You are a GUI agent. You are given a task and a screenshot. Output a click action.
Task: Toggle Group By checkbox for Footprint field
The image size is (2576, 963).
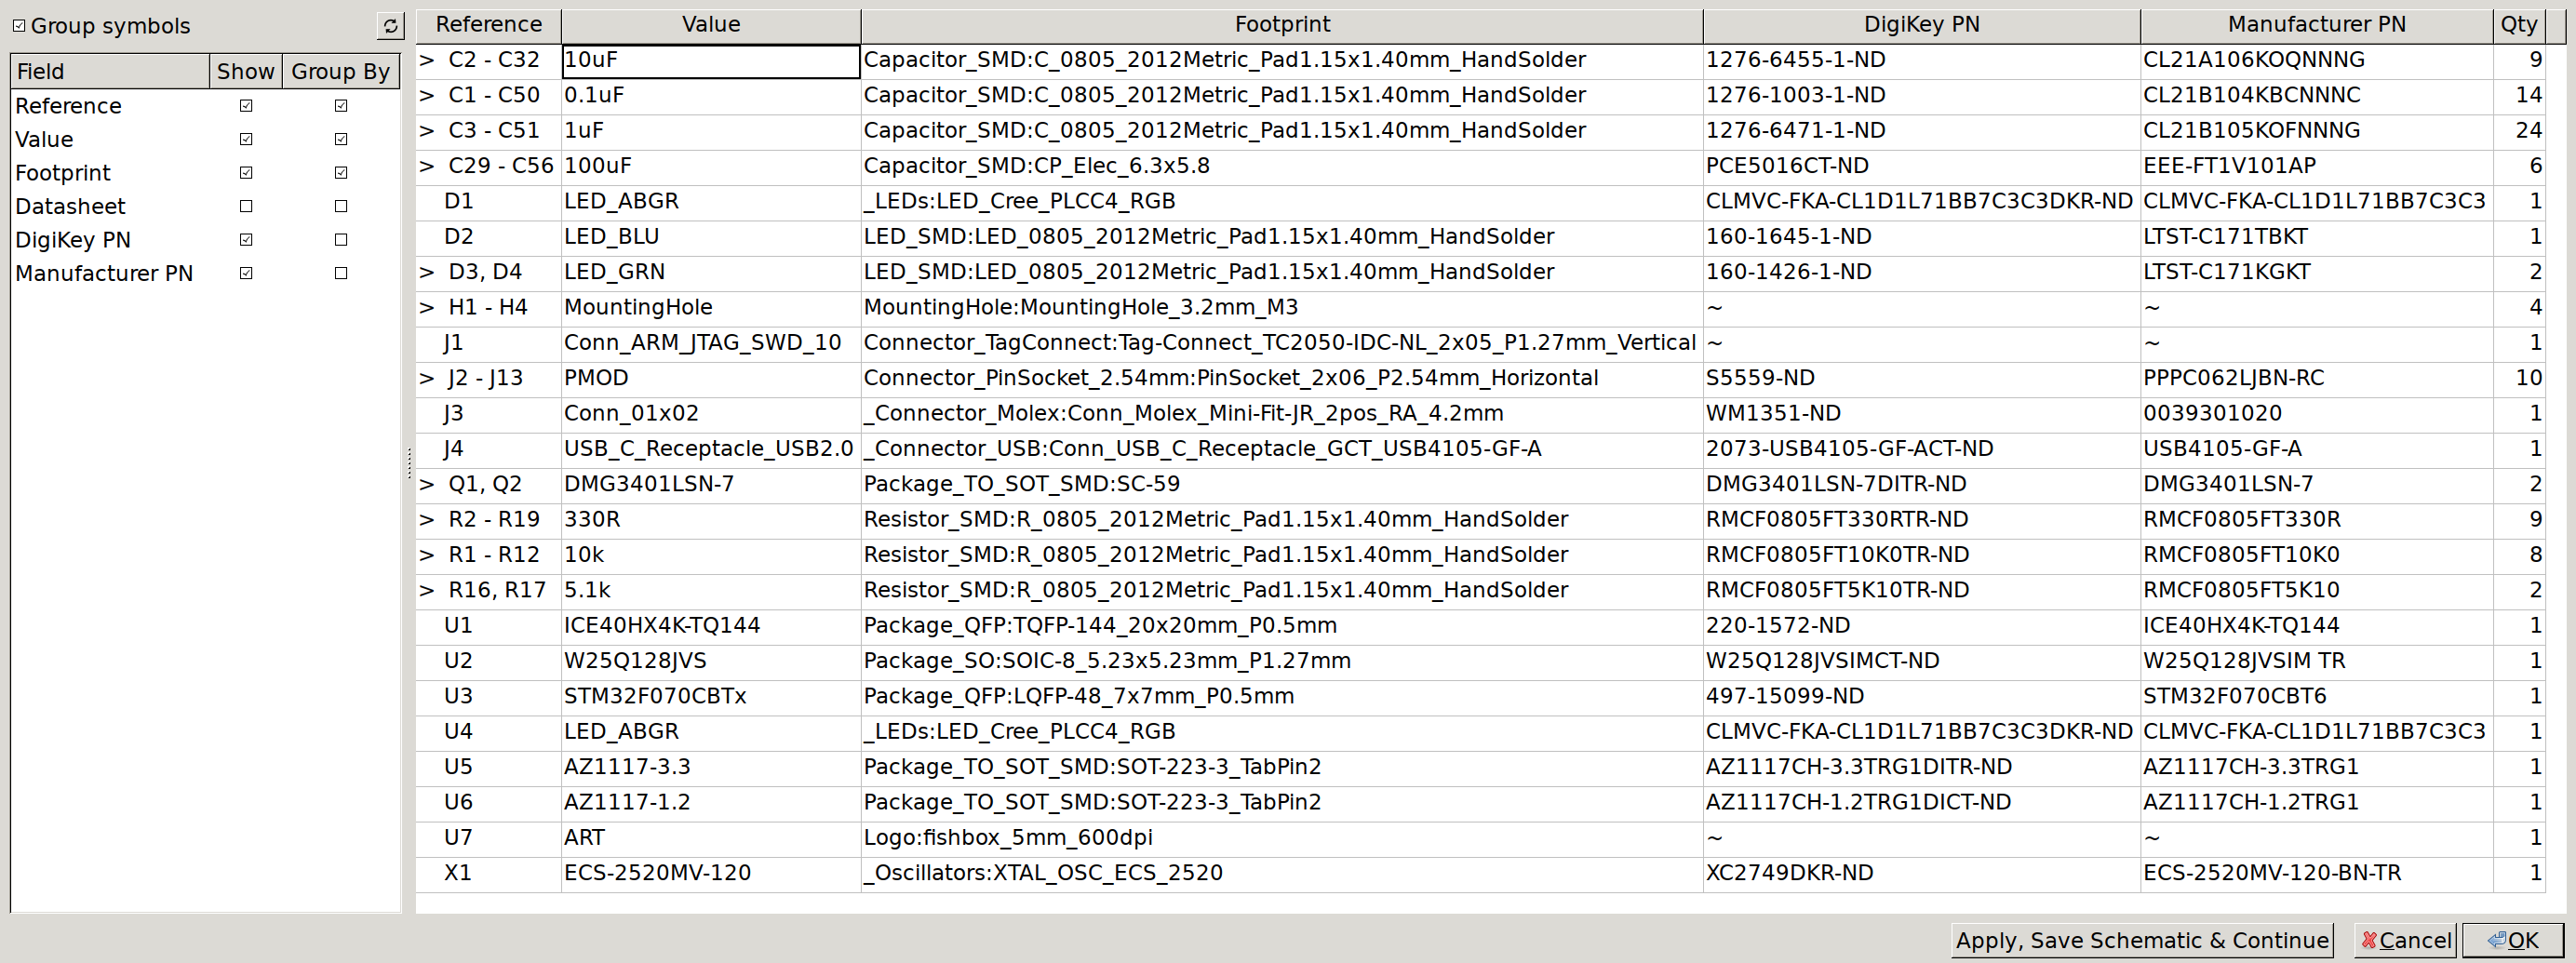341,173
